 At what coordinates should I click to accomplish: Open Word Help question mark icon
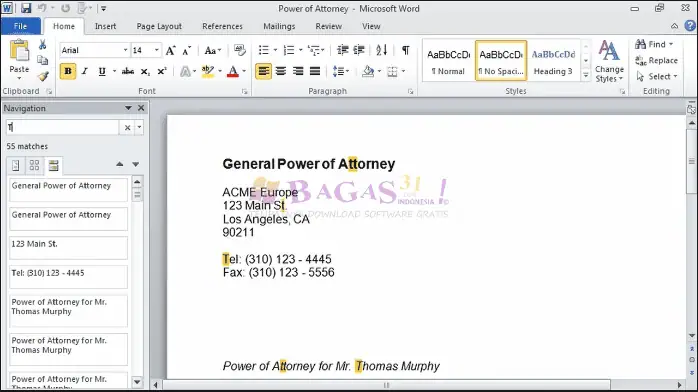pos(690,26)
